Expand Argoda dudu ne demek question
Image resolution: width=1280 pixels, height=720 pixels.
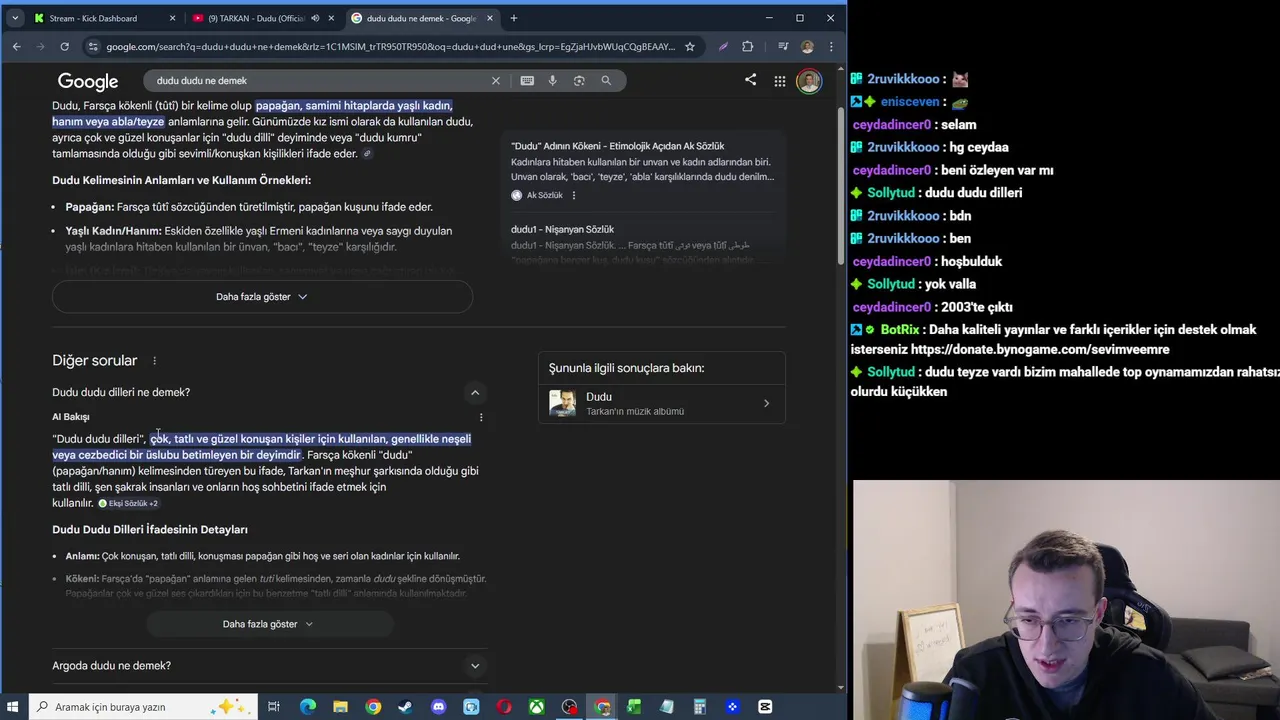(x=475, y=666)
